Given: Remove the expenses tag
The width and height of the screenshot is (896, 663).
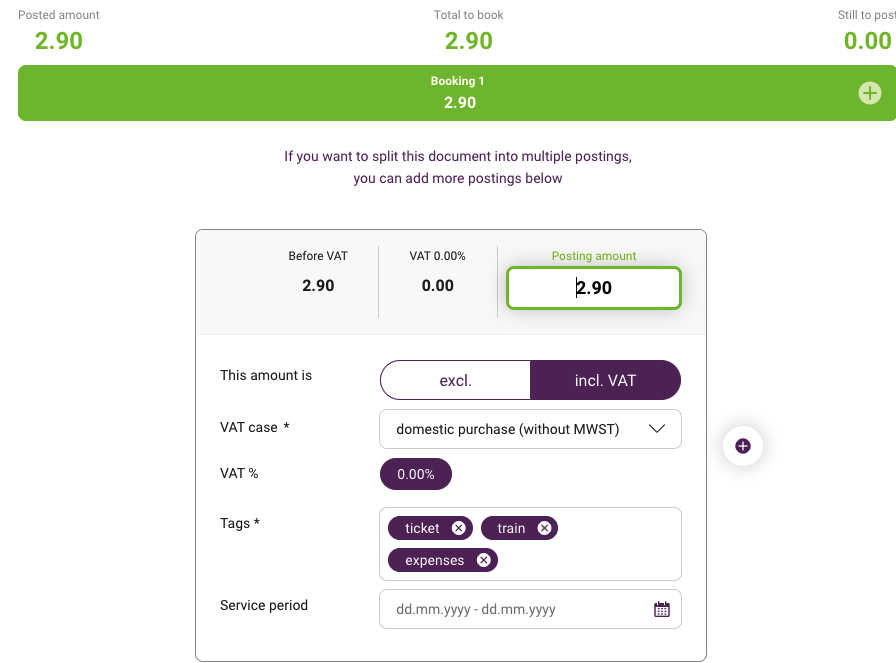Looking at the screenshot, I should [483, 560].
